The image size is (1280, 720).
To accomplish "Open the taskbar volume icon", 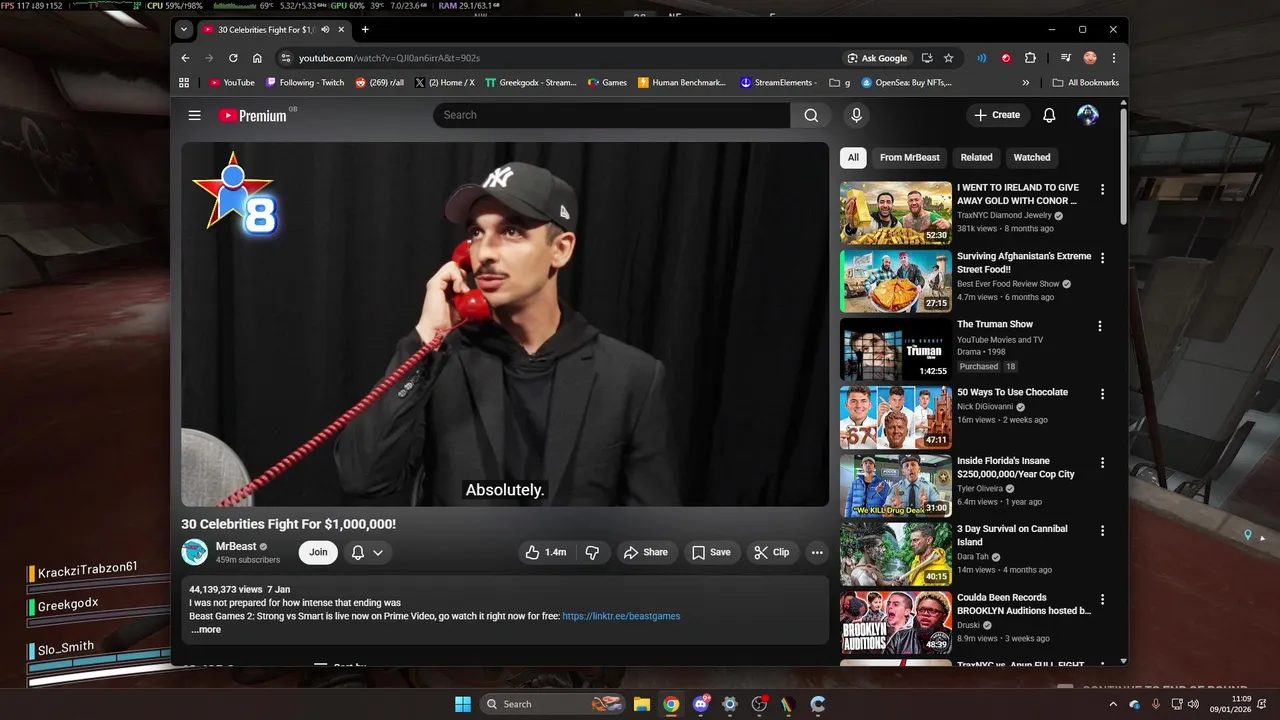I will coord(1193,704).
